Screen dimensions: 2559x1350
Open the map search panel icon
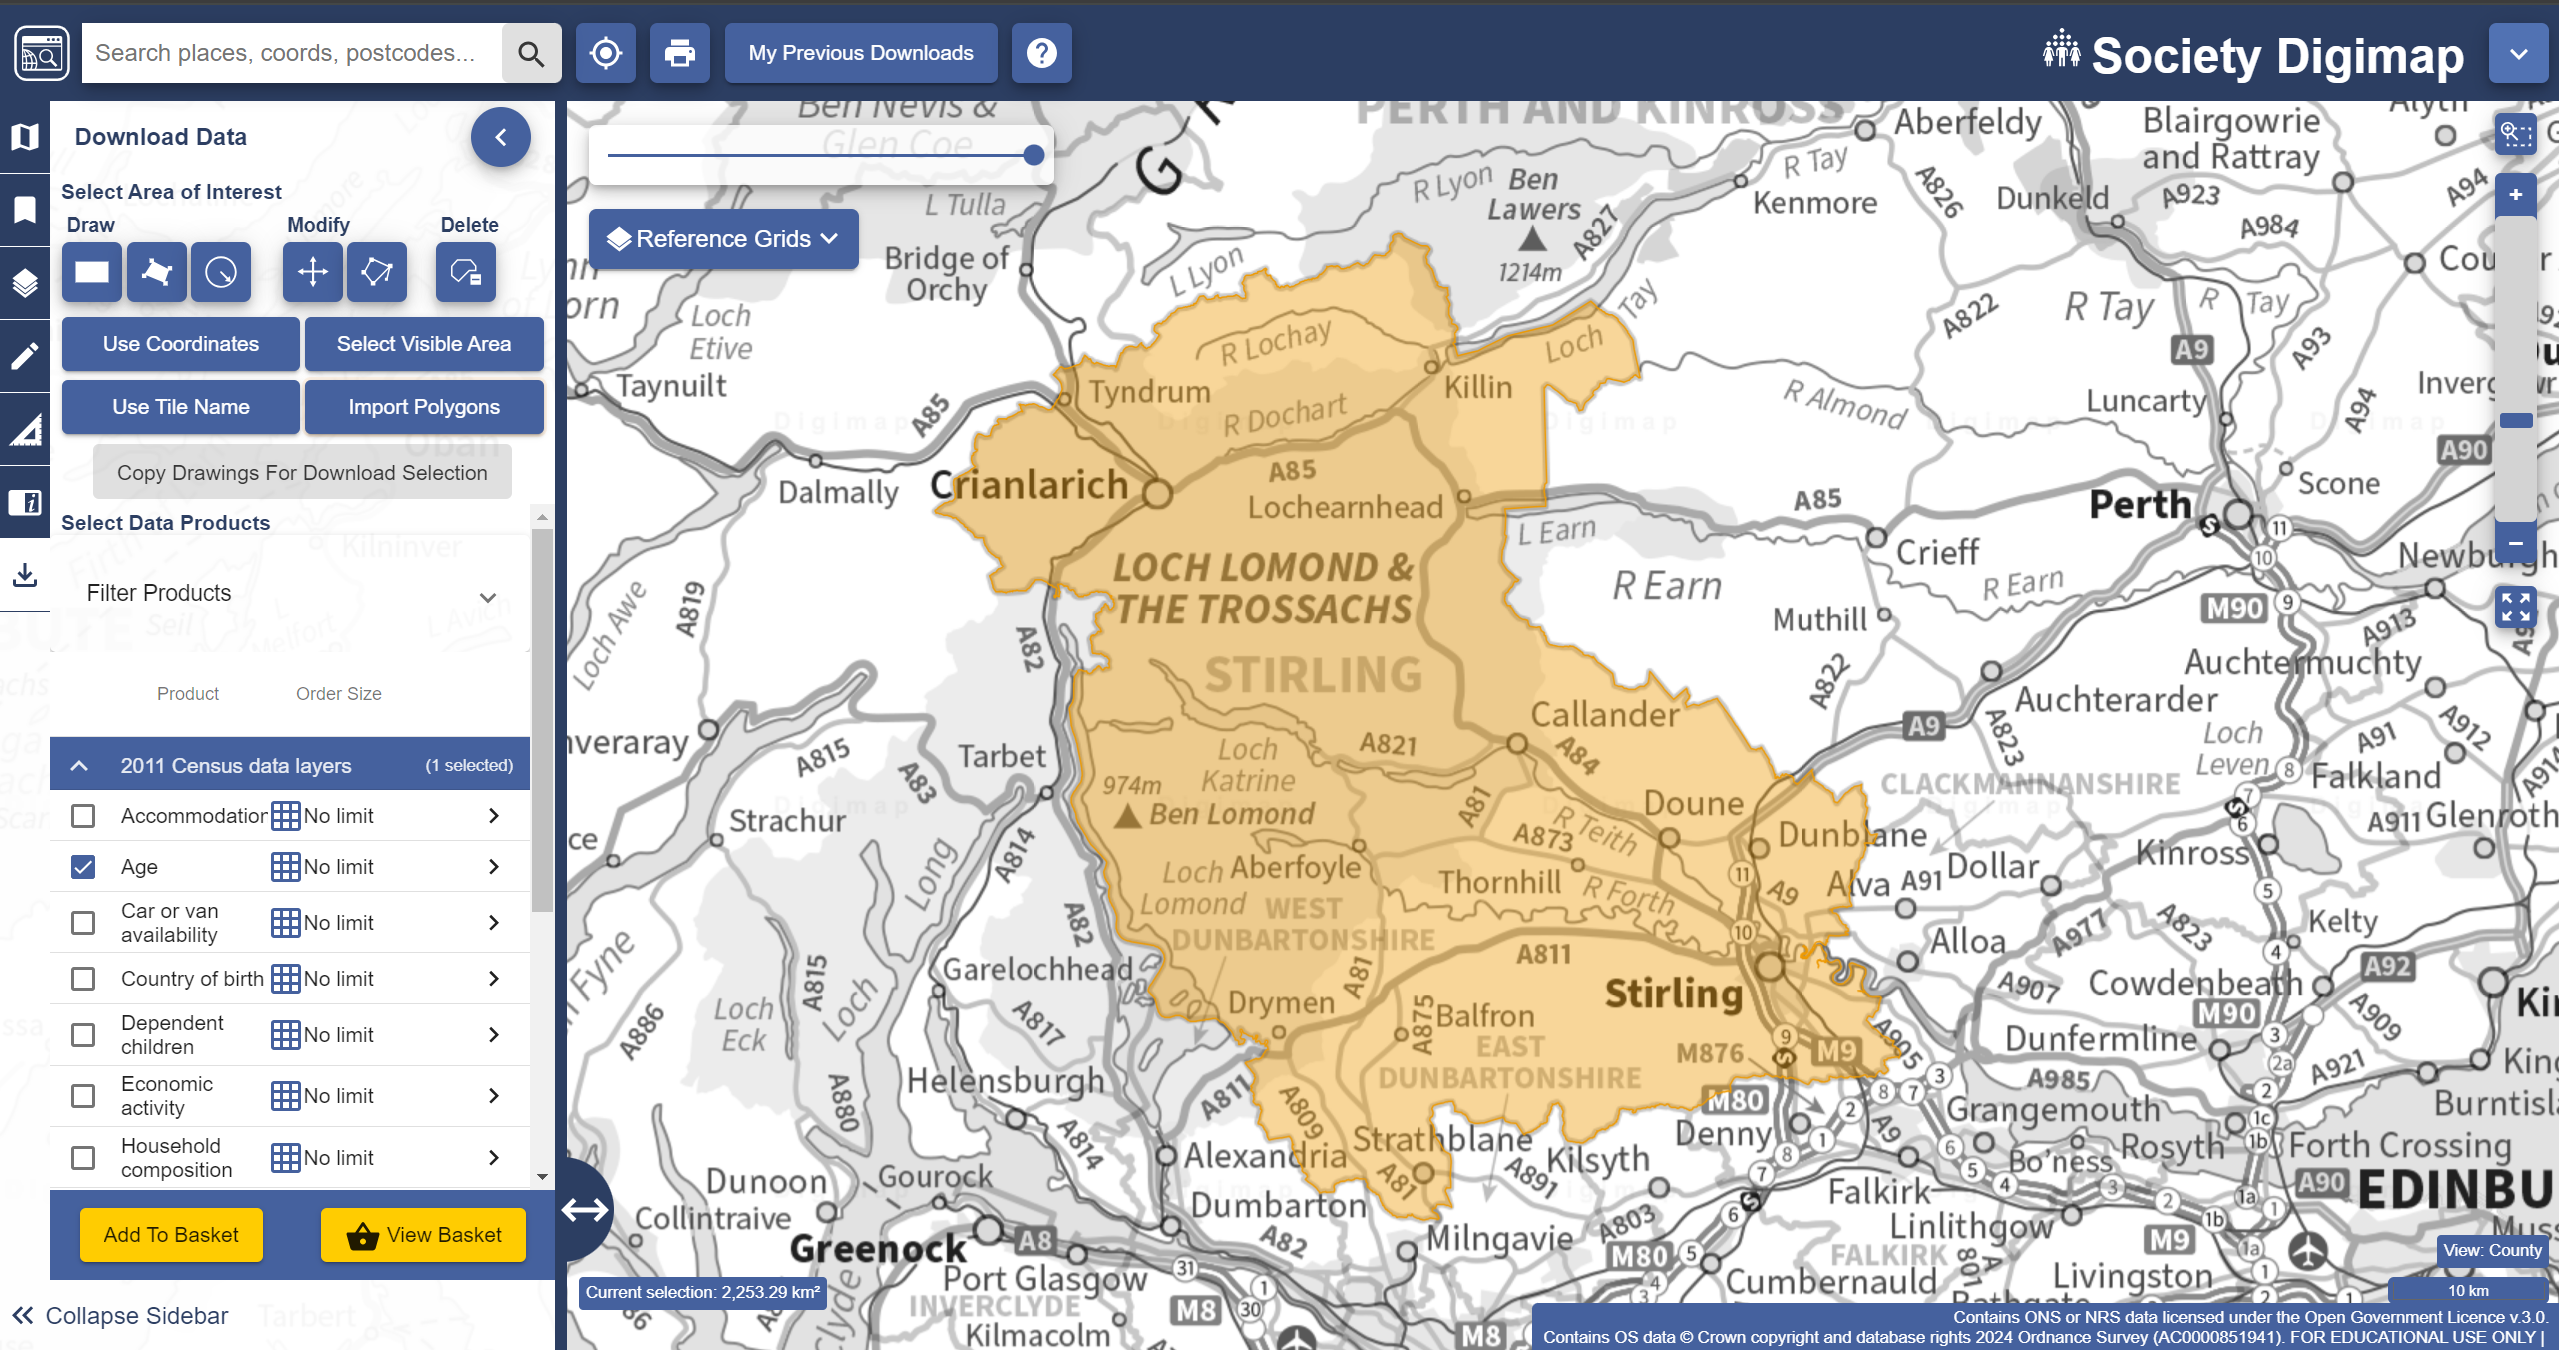coord(41,53)
